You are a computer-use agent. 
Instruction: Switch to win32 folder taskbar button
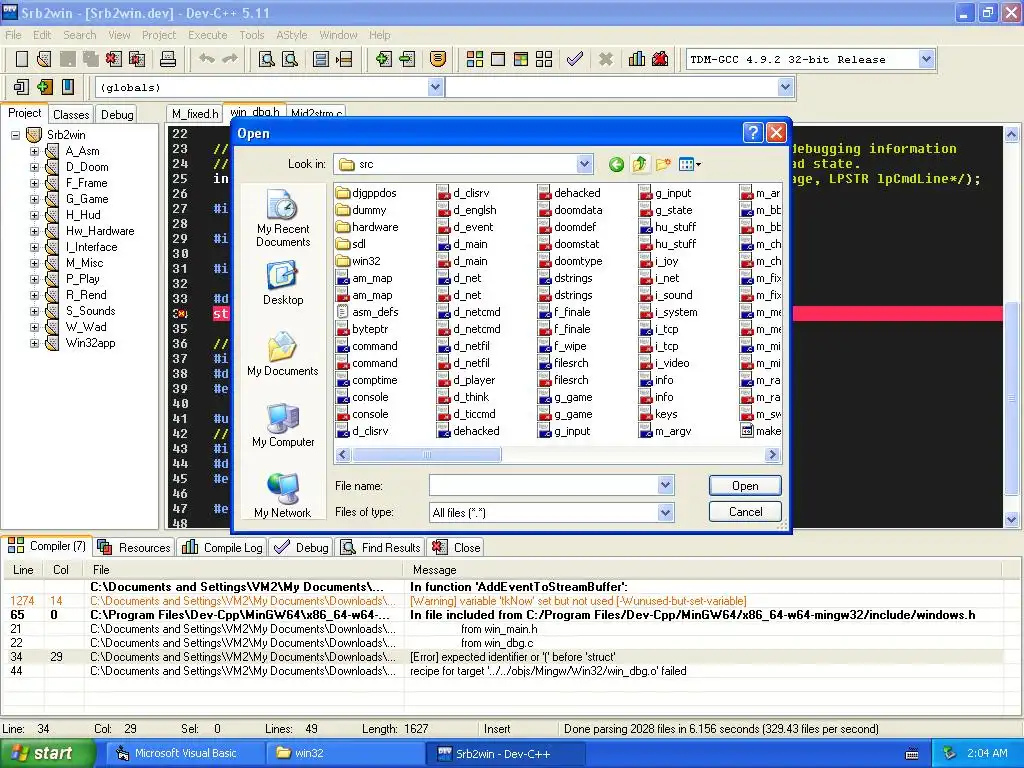coord(345,753)
